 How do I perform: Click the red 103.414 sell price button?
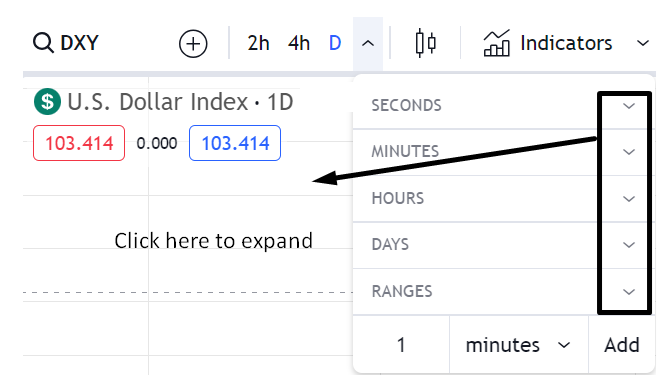(x=79, y=143)
